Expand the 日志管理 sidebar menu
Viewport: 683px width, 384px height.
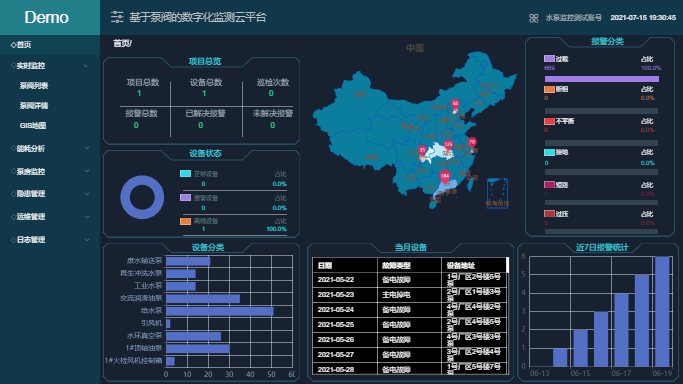pyautogui.click(x=50, y=239)
